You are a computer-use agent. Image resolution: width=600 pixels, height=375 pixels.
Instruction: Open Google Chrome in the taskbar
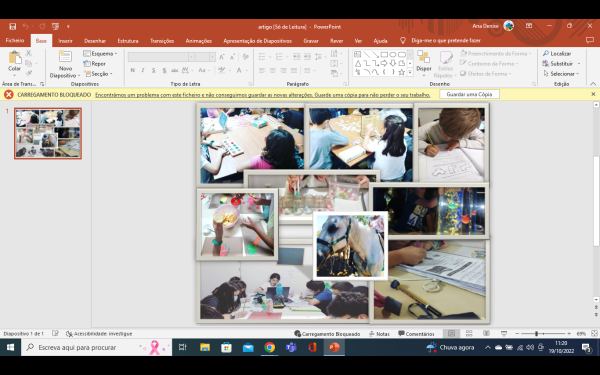[x=269, y=347]
